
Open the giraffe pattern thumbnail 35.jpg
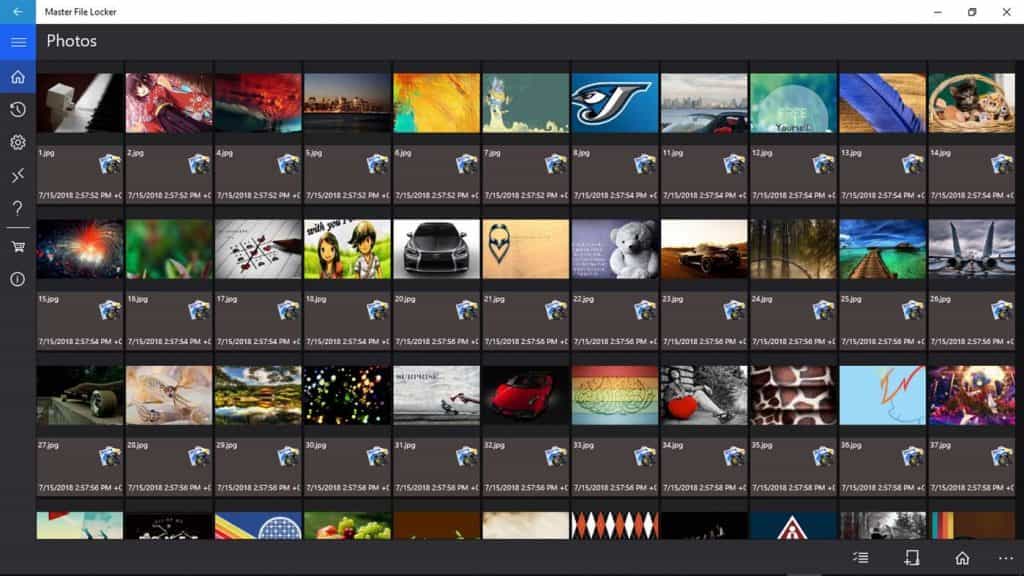(x=794, y=392)
